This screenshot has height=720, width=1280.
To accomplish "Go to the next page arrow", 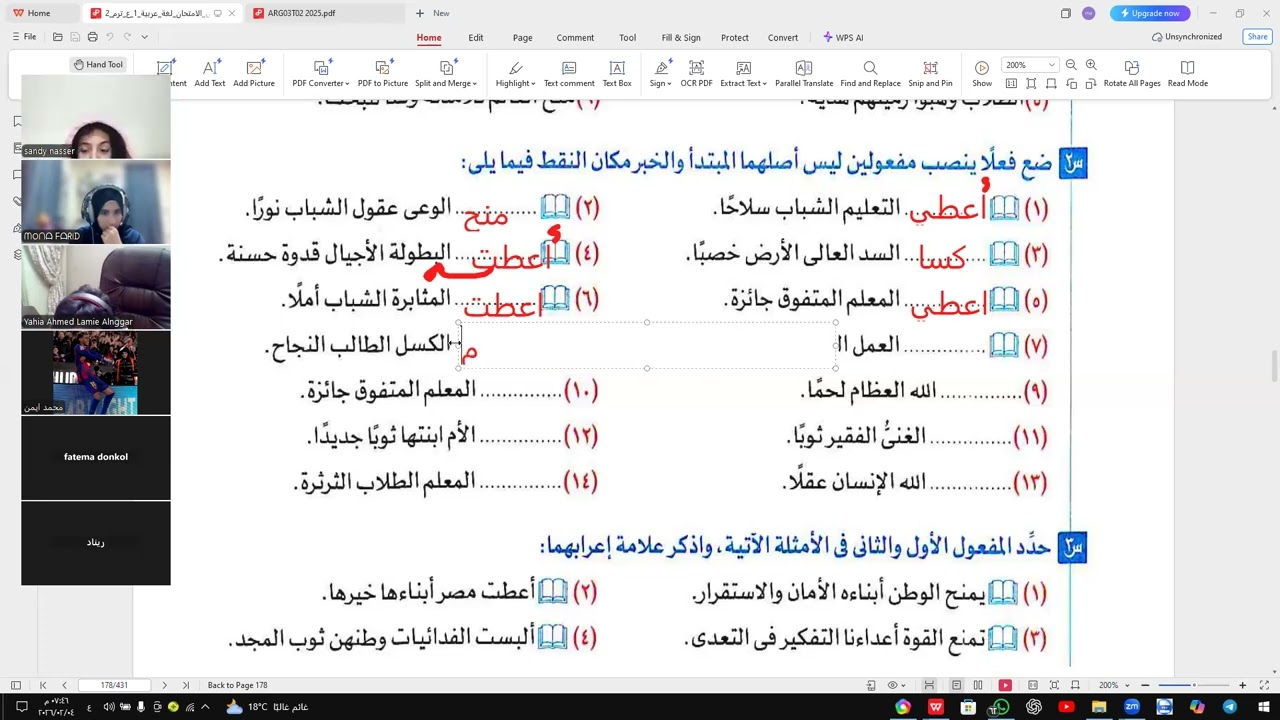I will click(x=164, y=685).
